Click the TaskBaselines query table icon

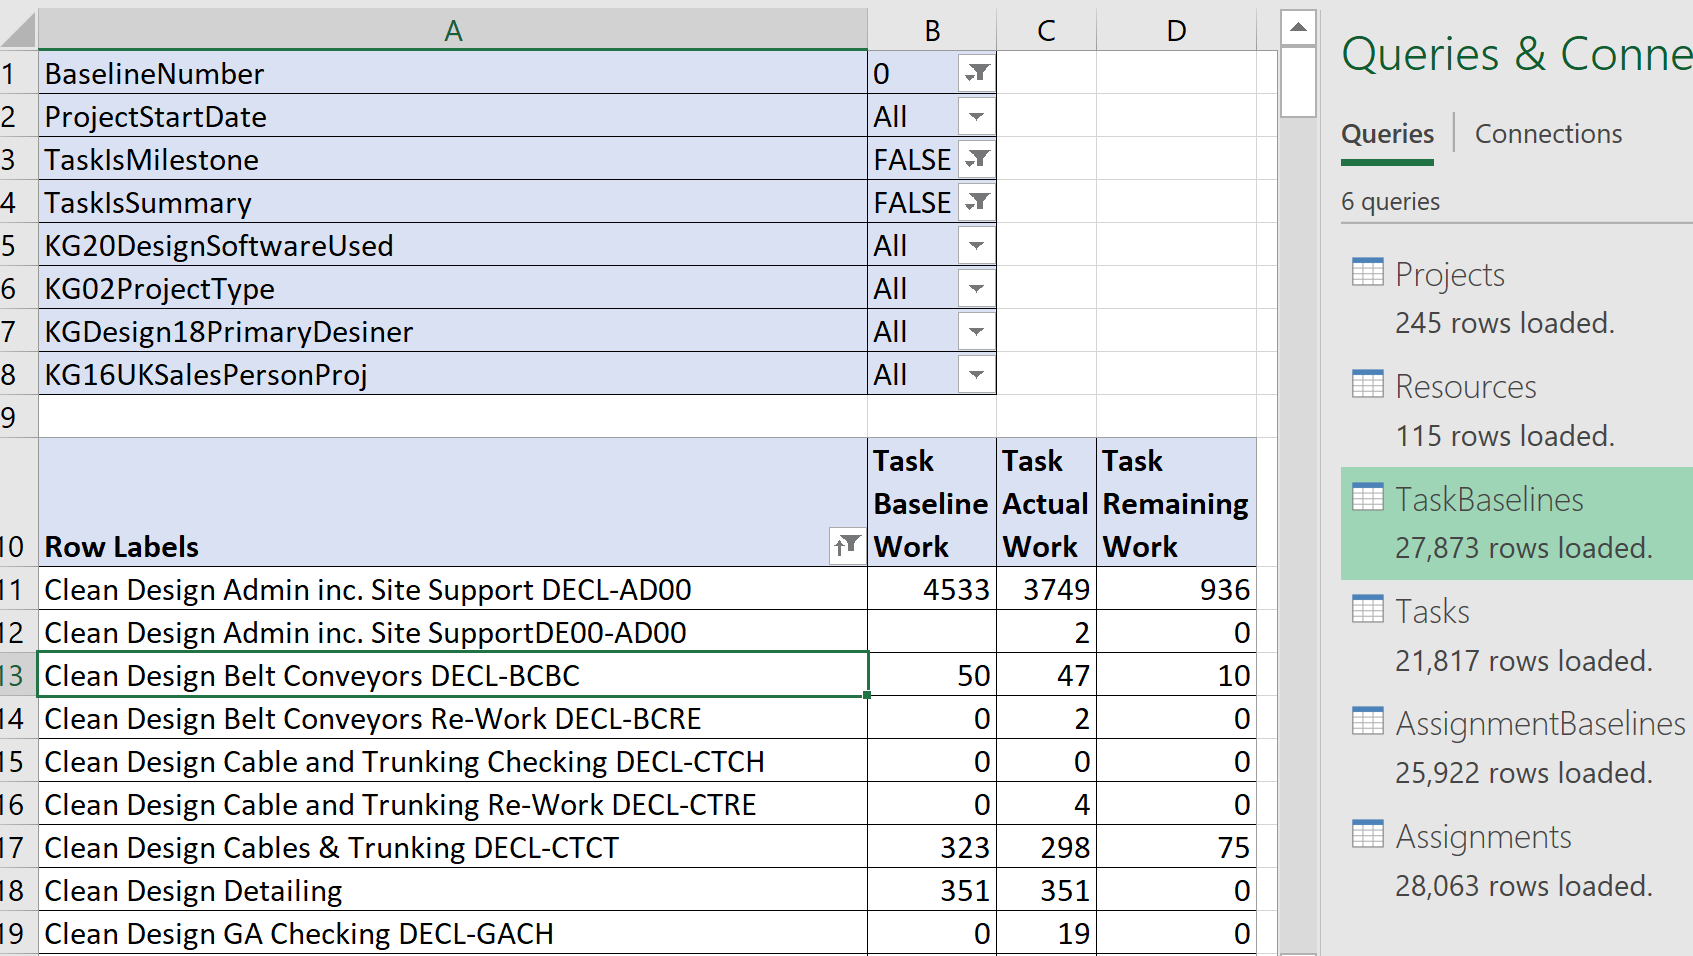pos(1367,497)
